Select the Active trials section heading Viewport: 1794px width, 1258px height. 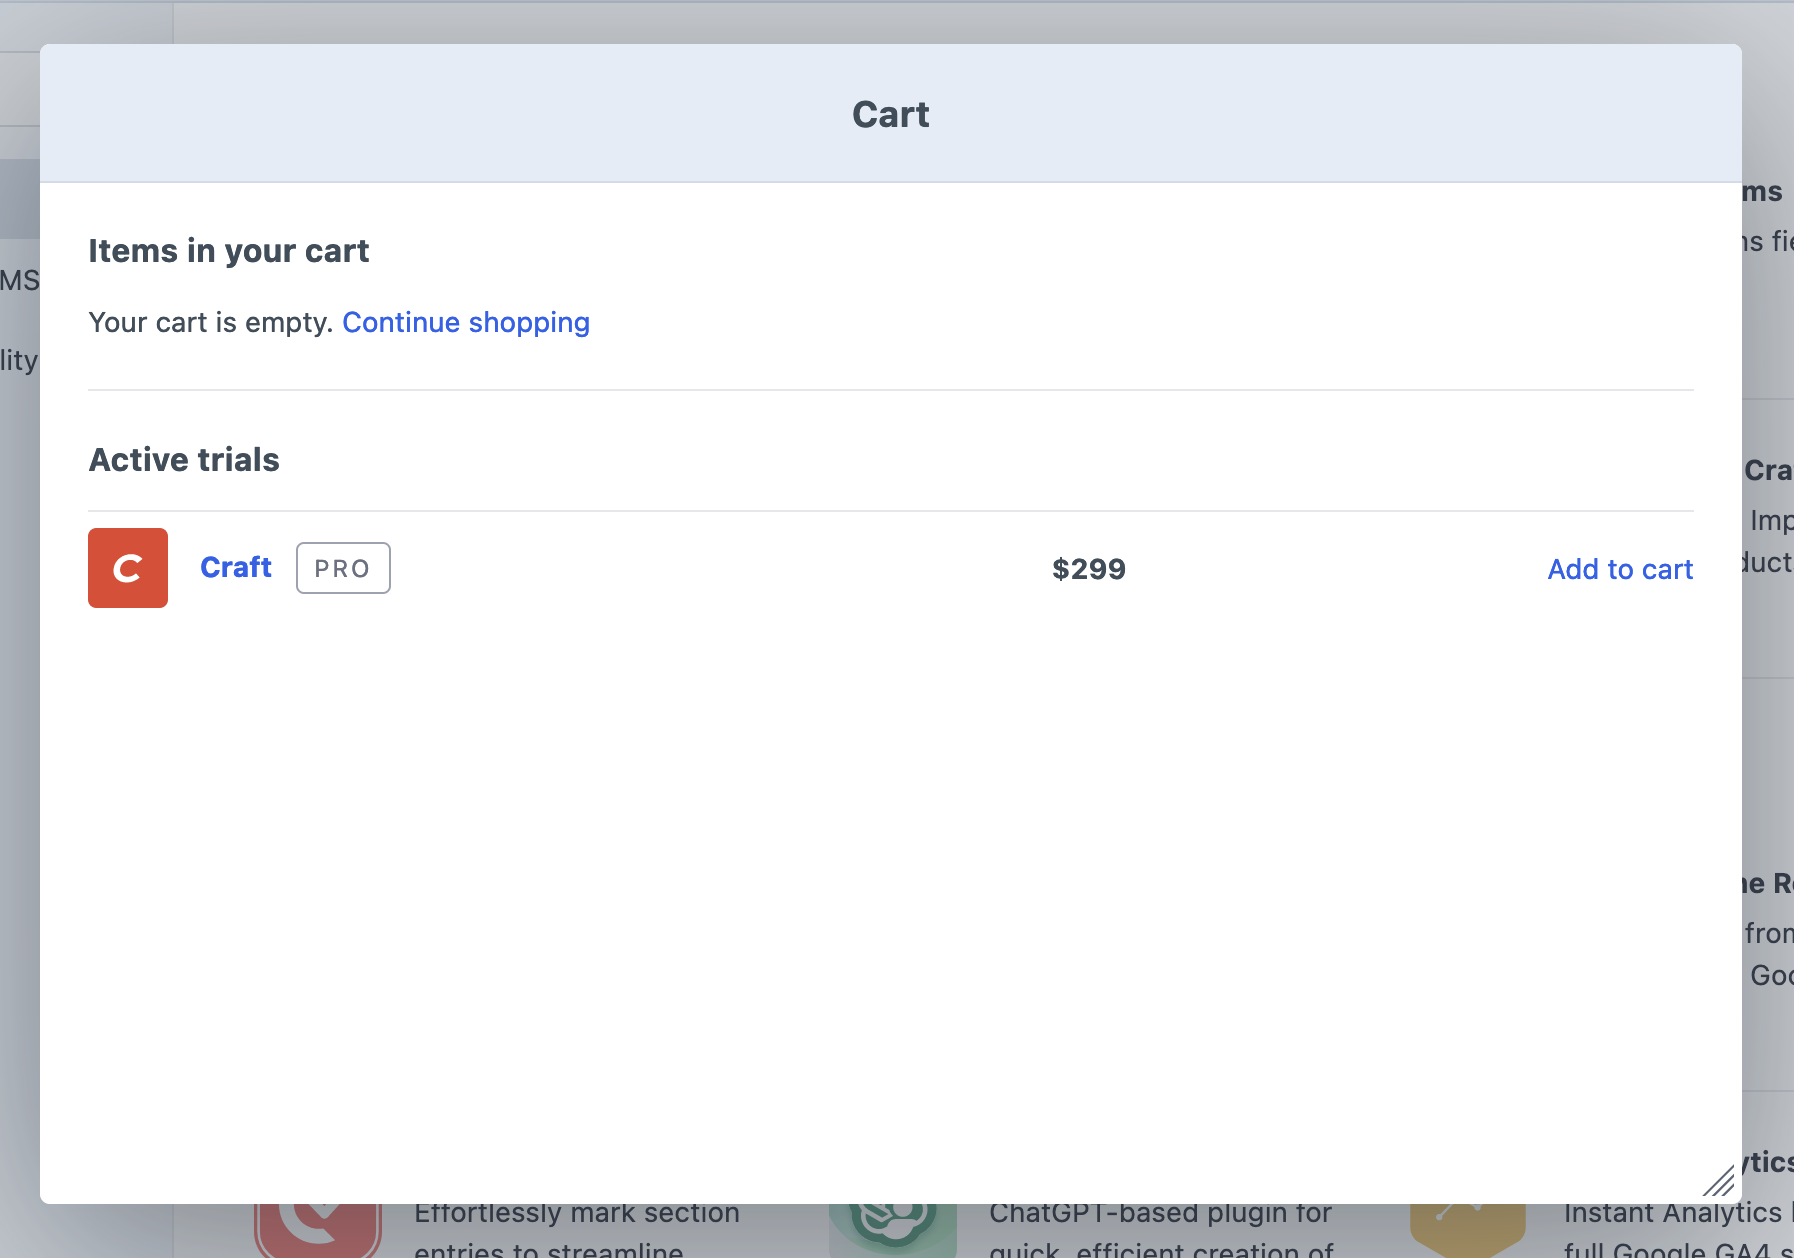(184, 459)
